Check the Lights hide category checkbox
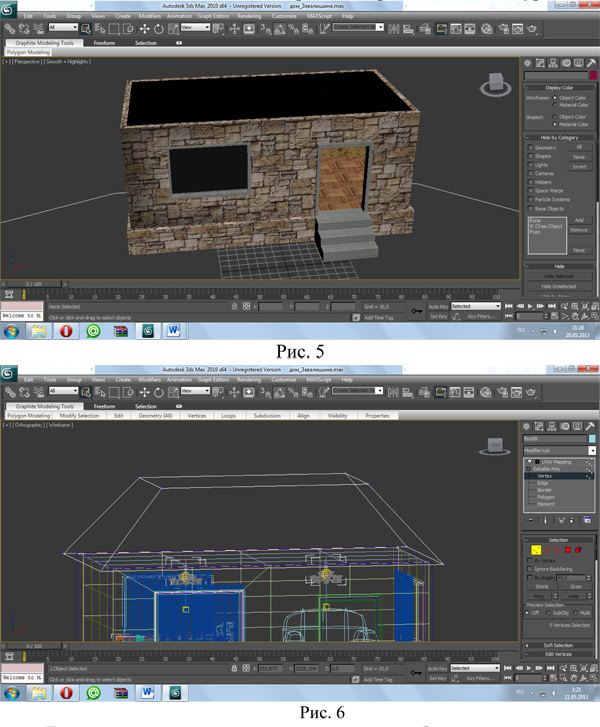Screen dimensions: 600x727 pyautogui.click(x=530, y=165)
